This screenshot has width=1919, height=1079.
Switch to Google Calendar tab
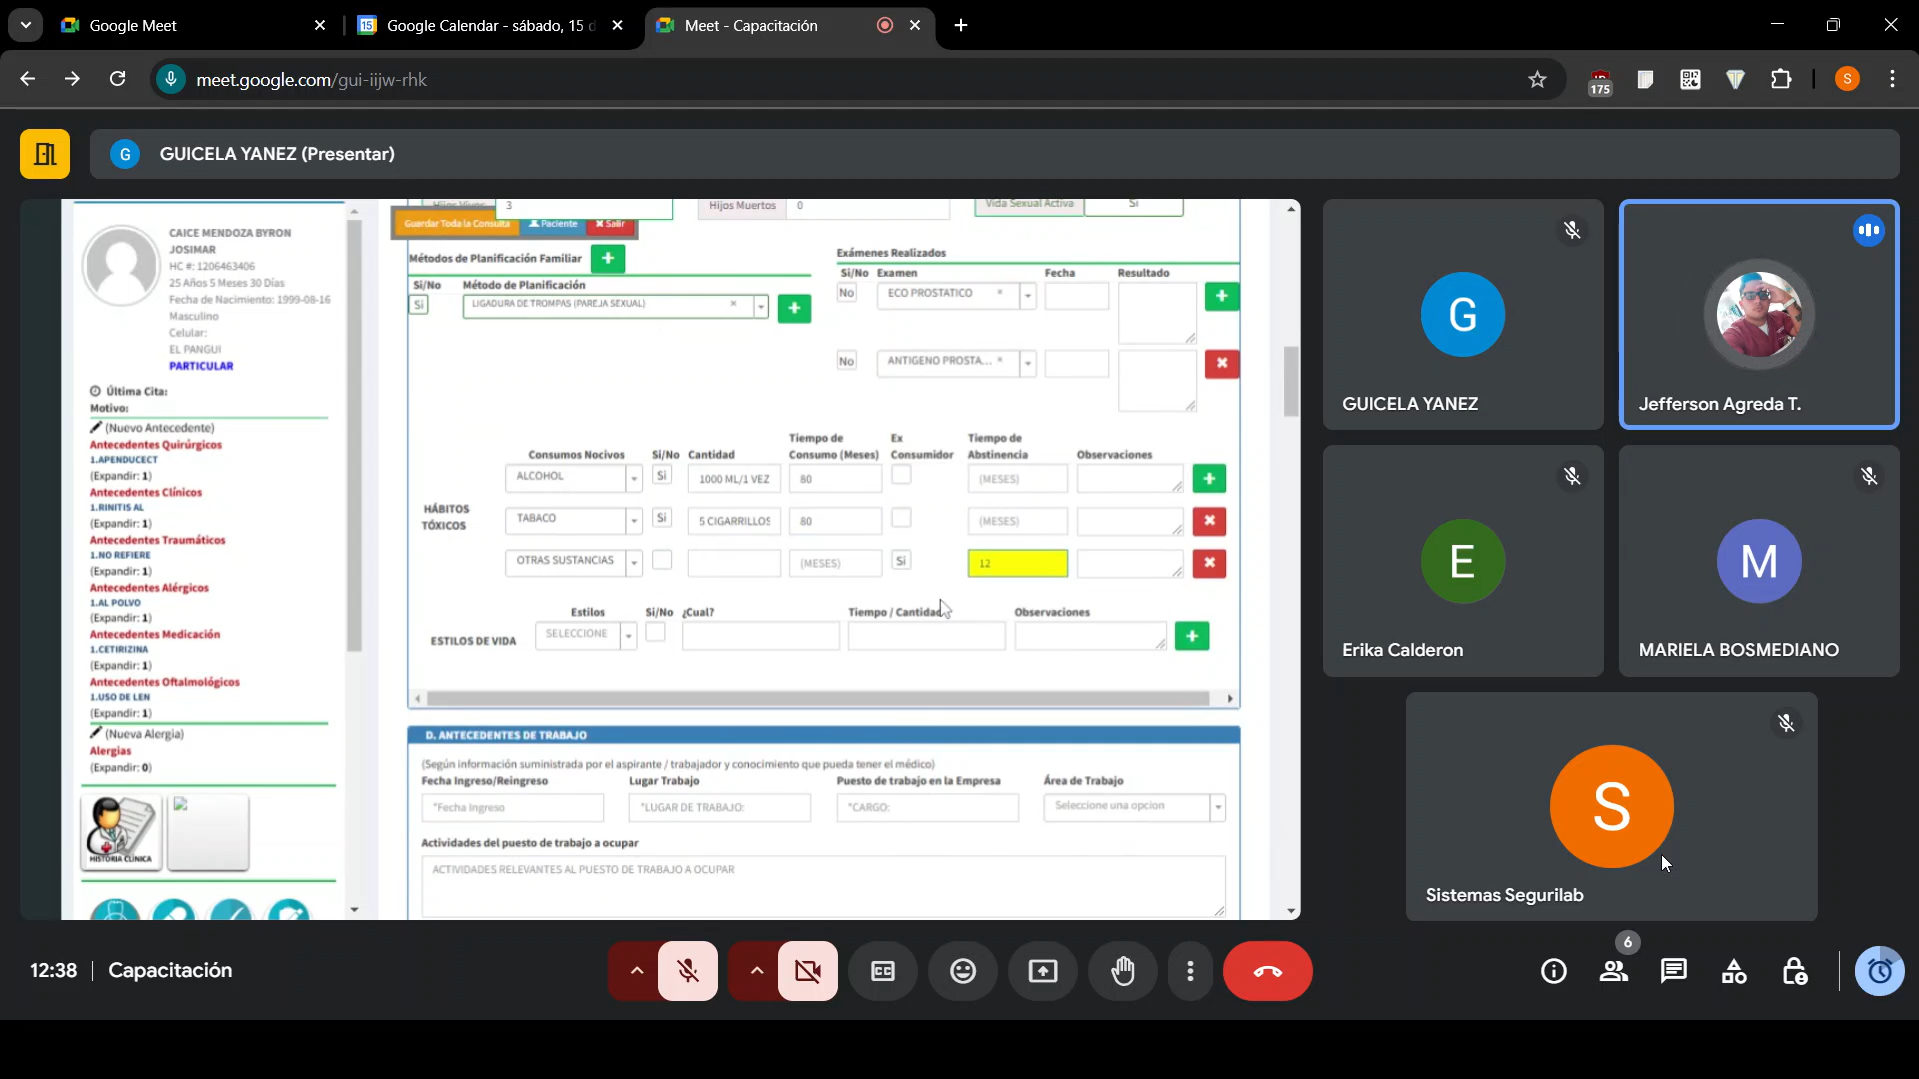click(x=490, y=25)
